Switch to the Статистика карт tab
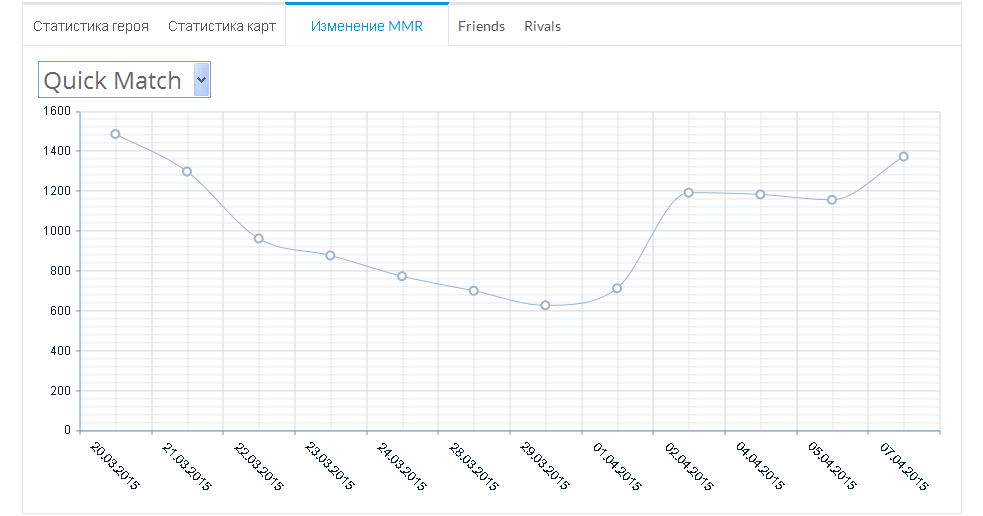983x516 pixels. point(221,26)
